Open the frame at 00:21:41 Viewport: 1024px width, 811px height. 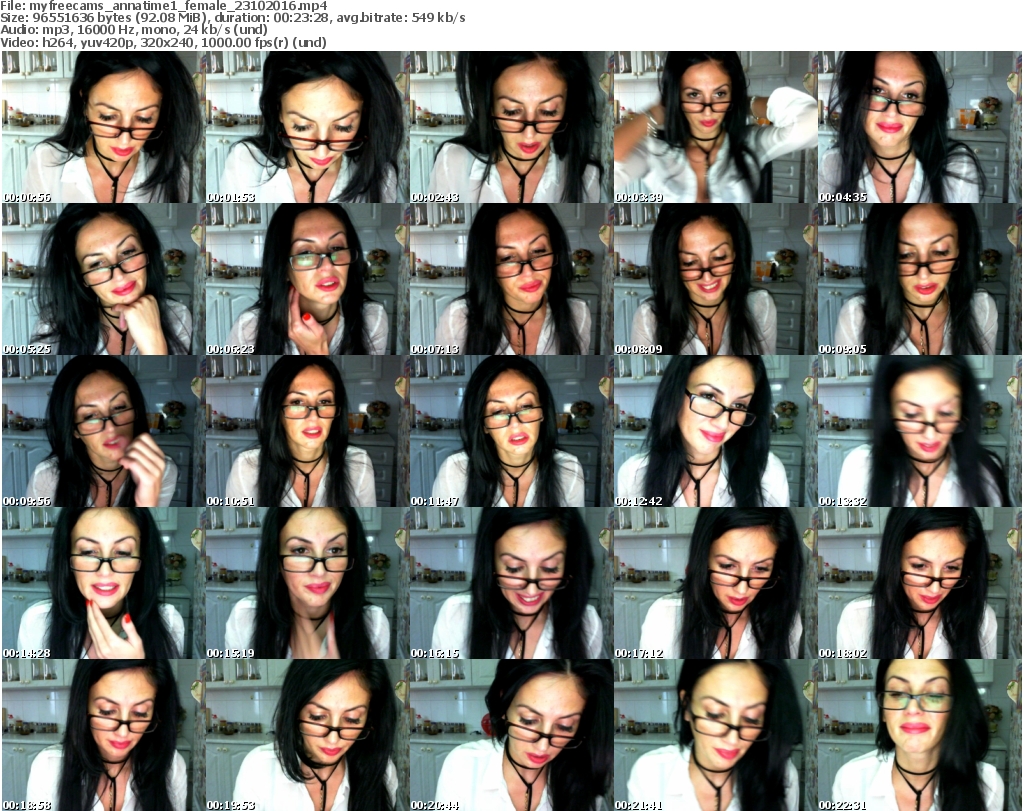[715, 735]
